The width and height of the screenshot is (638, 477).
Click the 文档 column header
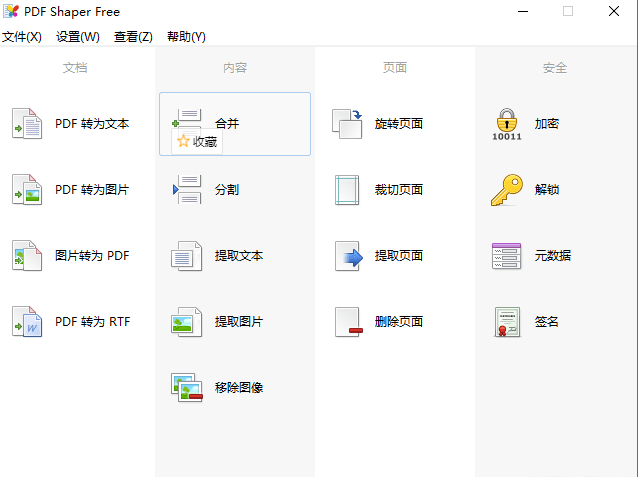tap(75, 68)
